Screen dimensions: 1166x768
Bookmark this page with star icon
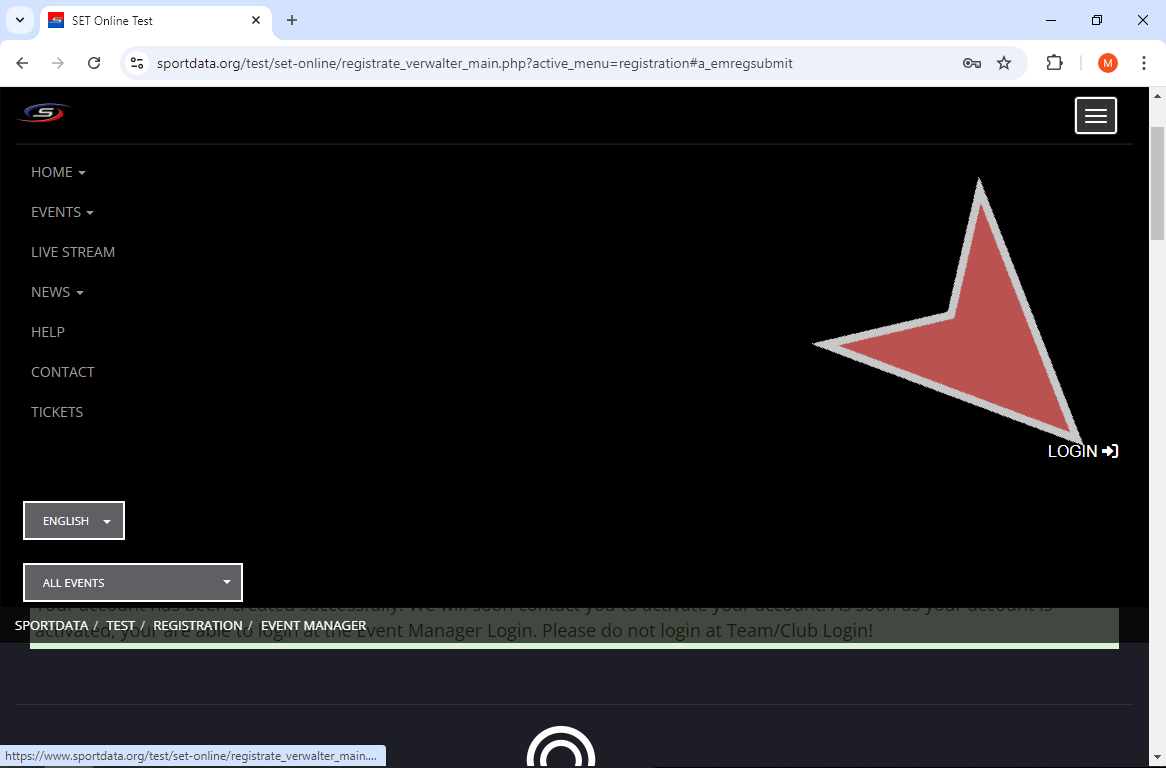tap(1004, 63)
